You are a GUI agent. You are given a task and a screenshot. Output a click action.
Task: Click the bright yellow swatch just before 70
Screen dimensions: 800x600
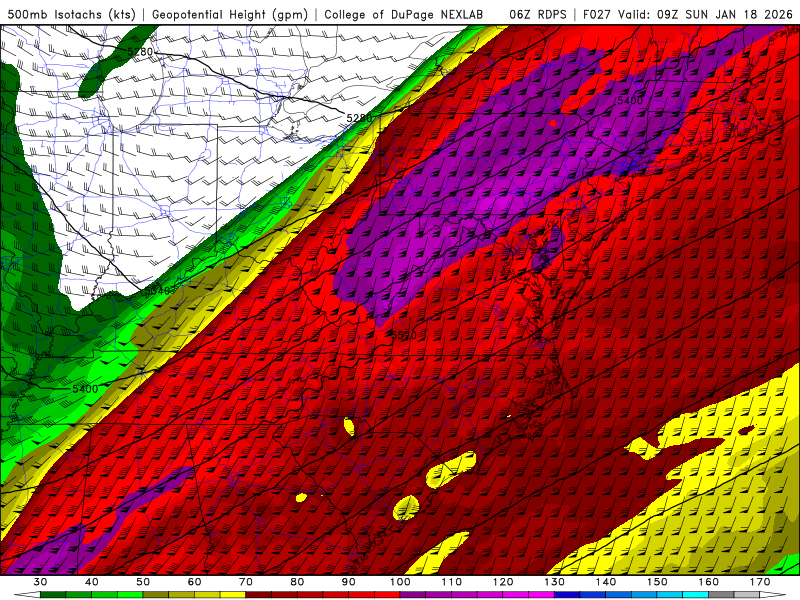[x=233, y=595]
